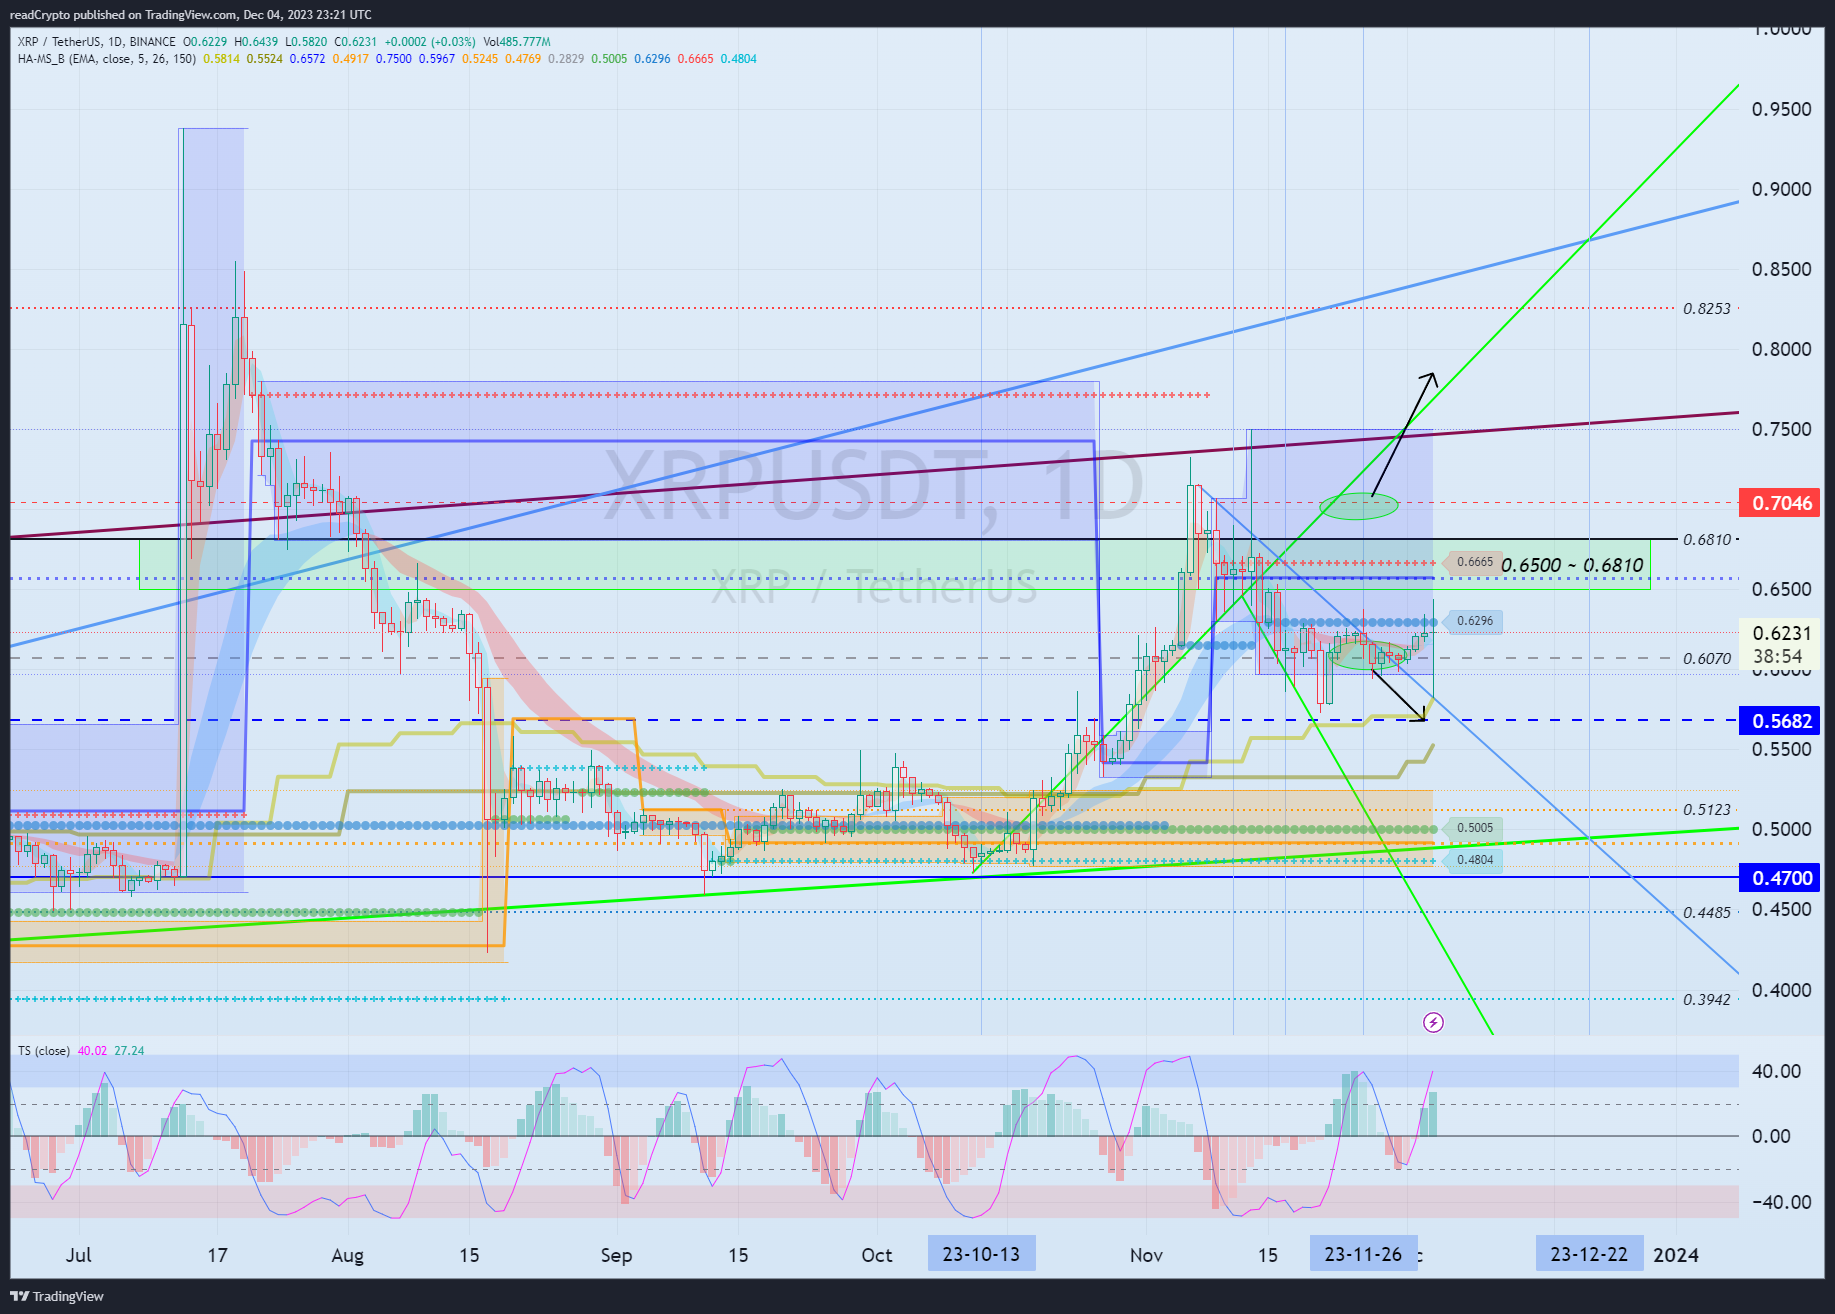Click the Vol485.777M volume reading
The width and height of the screenshot is (1835, 1314).
pyautogui.click(x=517, y=42)
